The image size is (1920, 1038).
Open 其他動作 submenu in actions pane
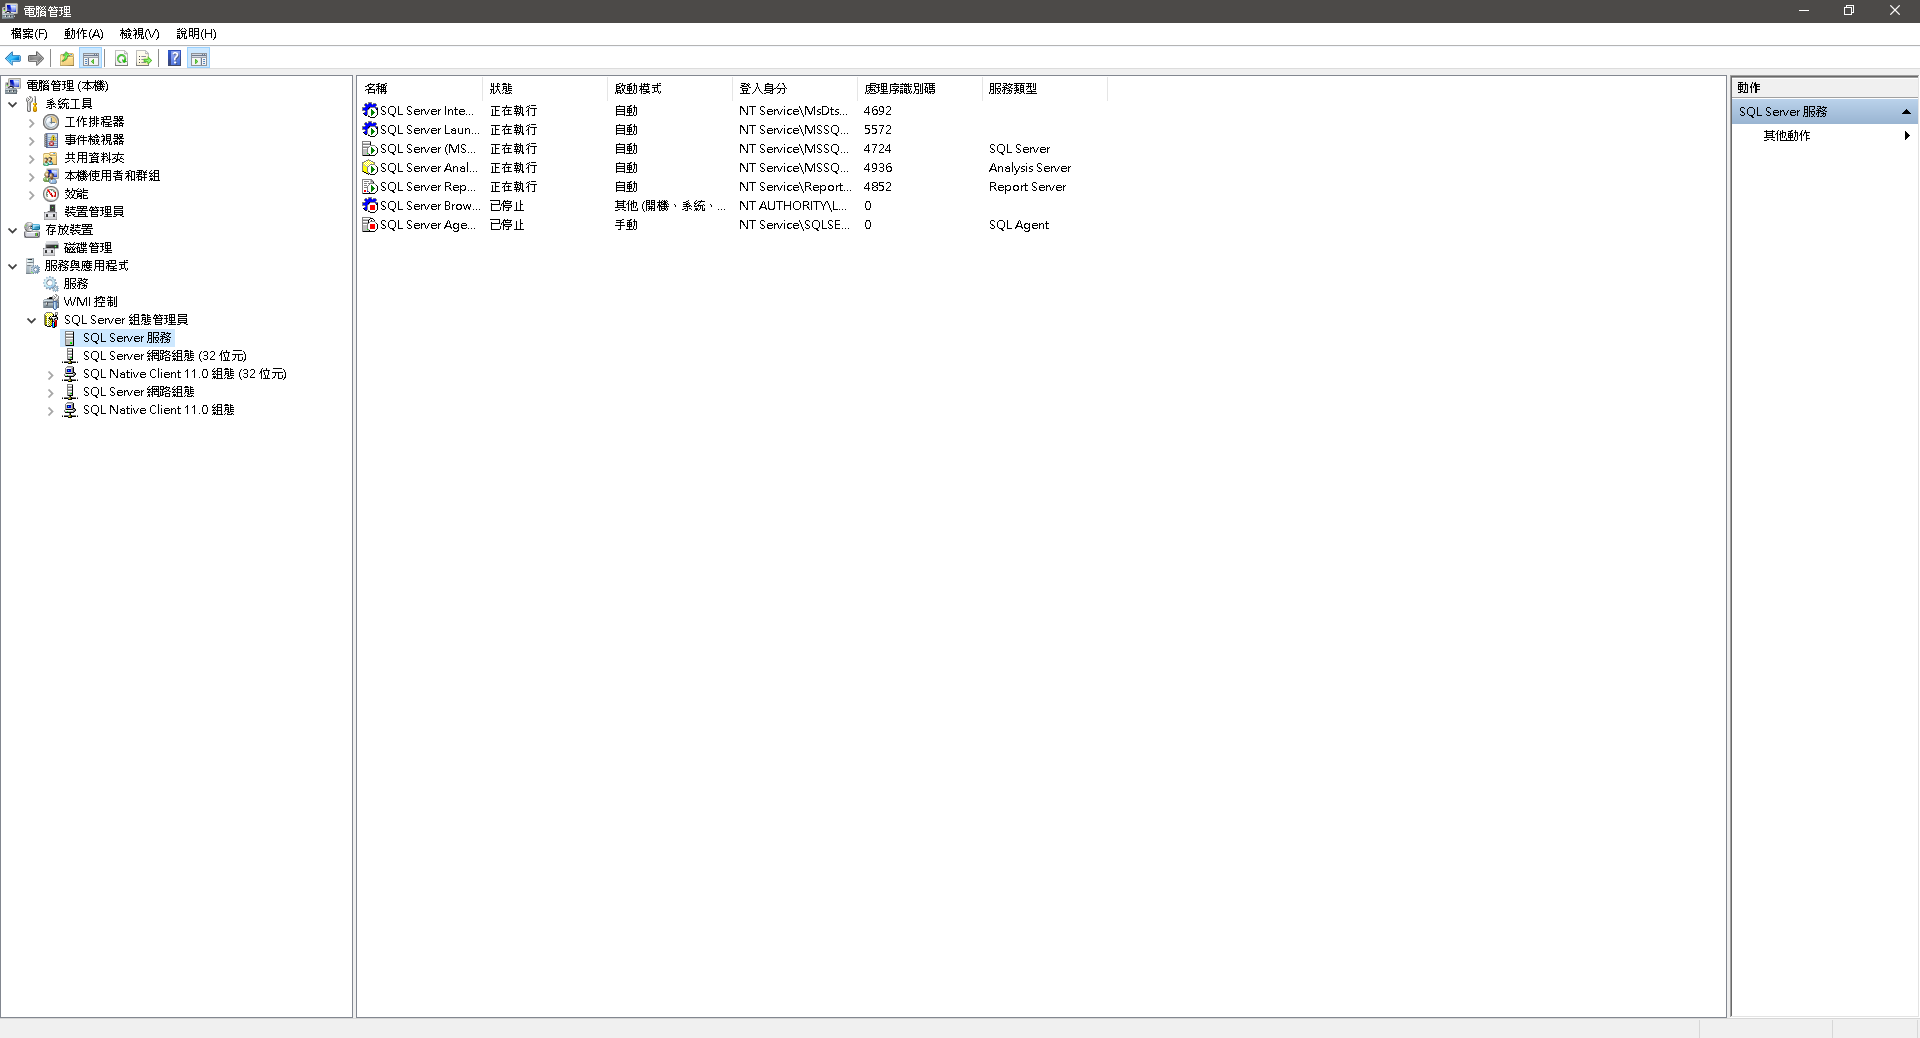pos(1825,136)
